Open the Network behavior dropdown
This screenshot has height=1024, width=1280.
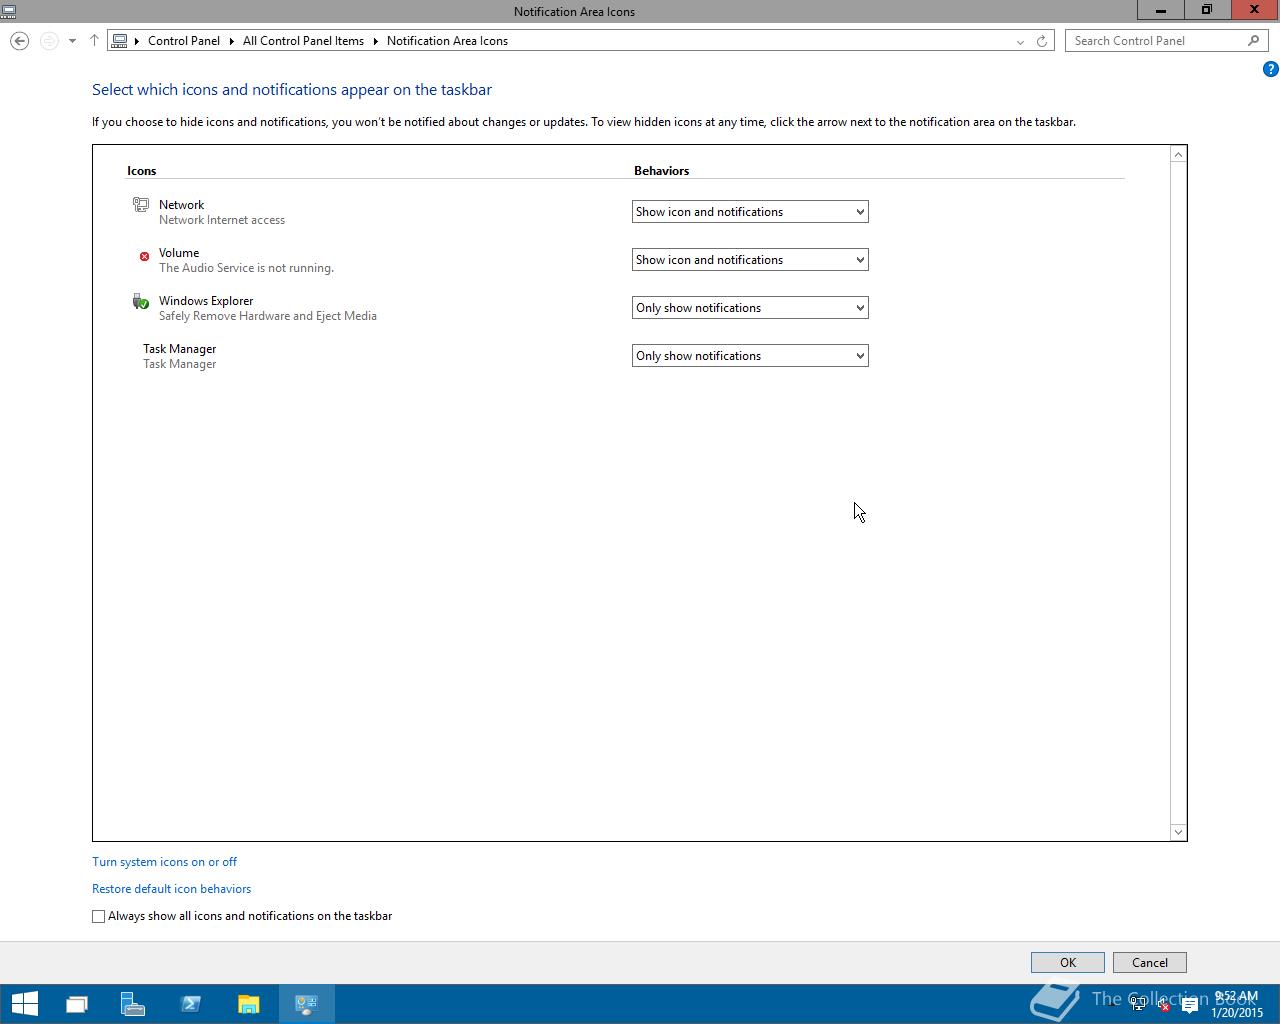(x=750, y=212)
